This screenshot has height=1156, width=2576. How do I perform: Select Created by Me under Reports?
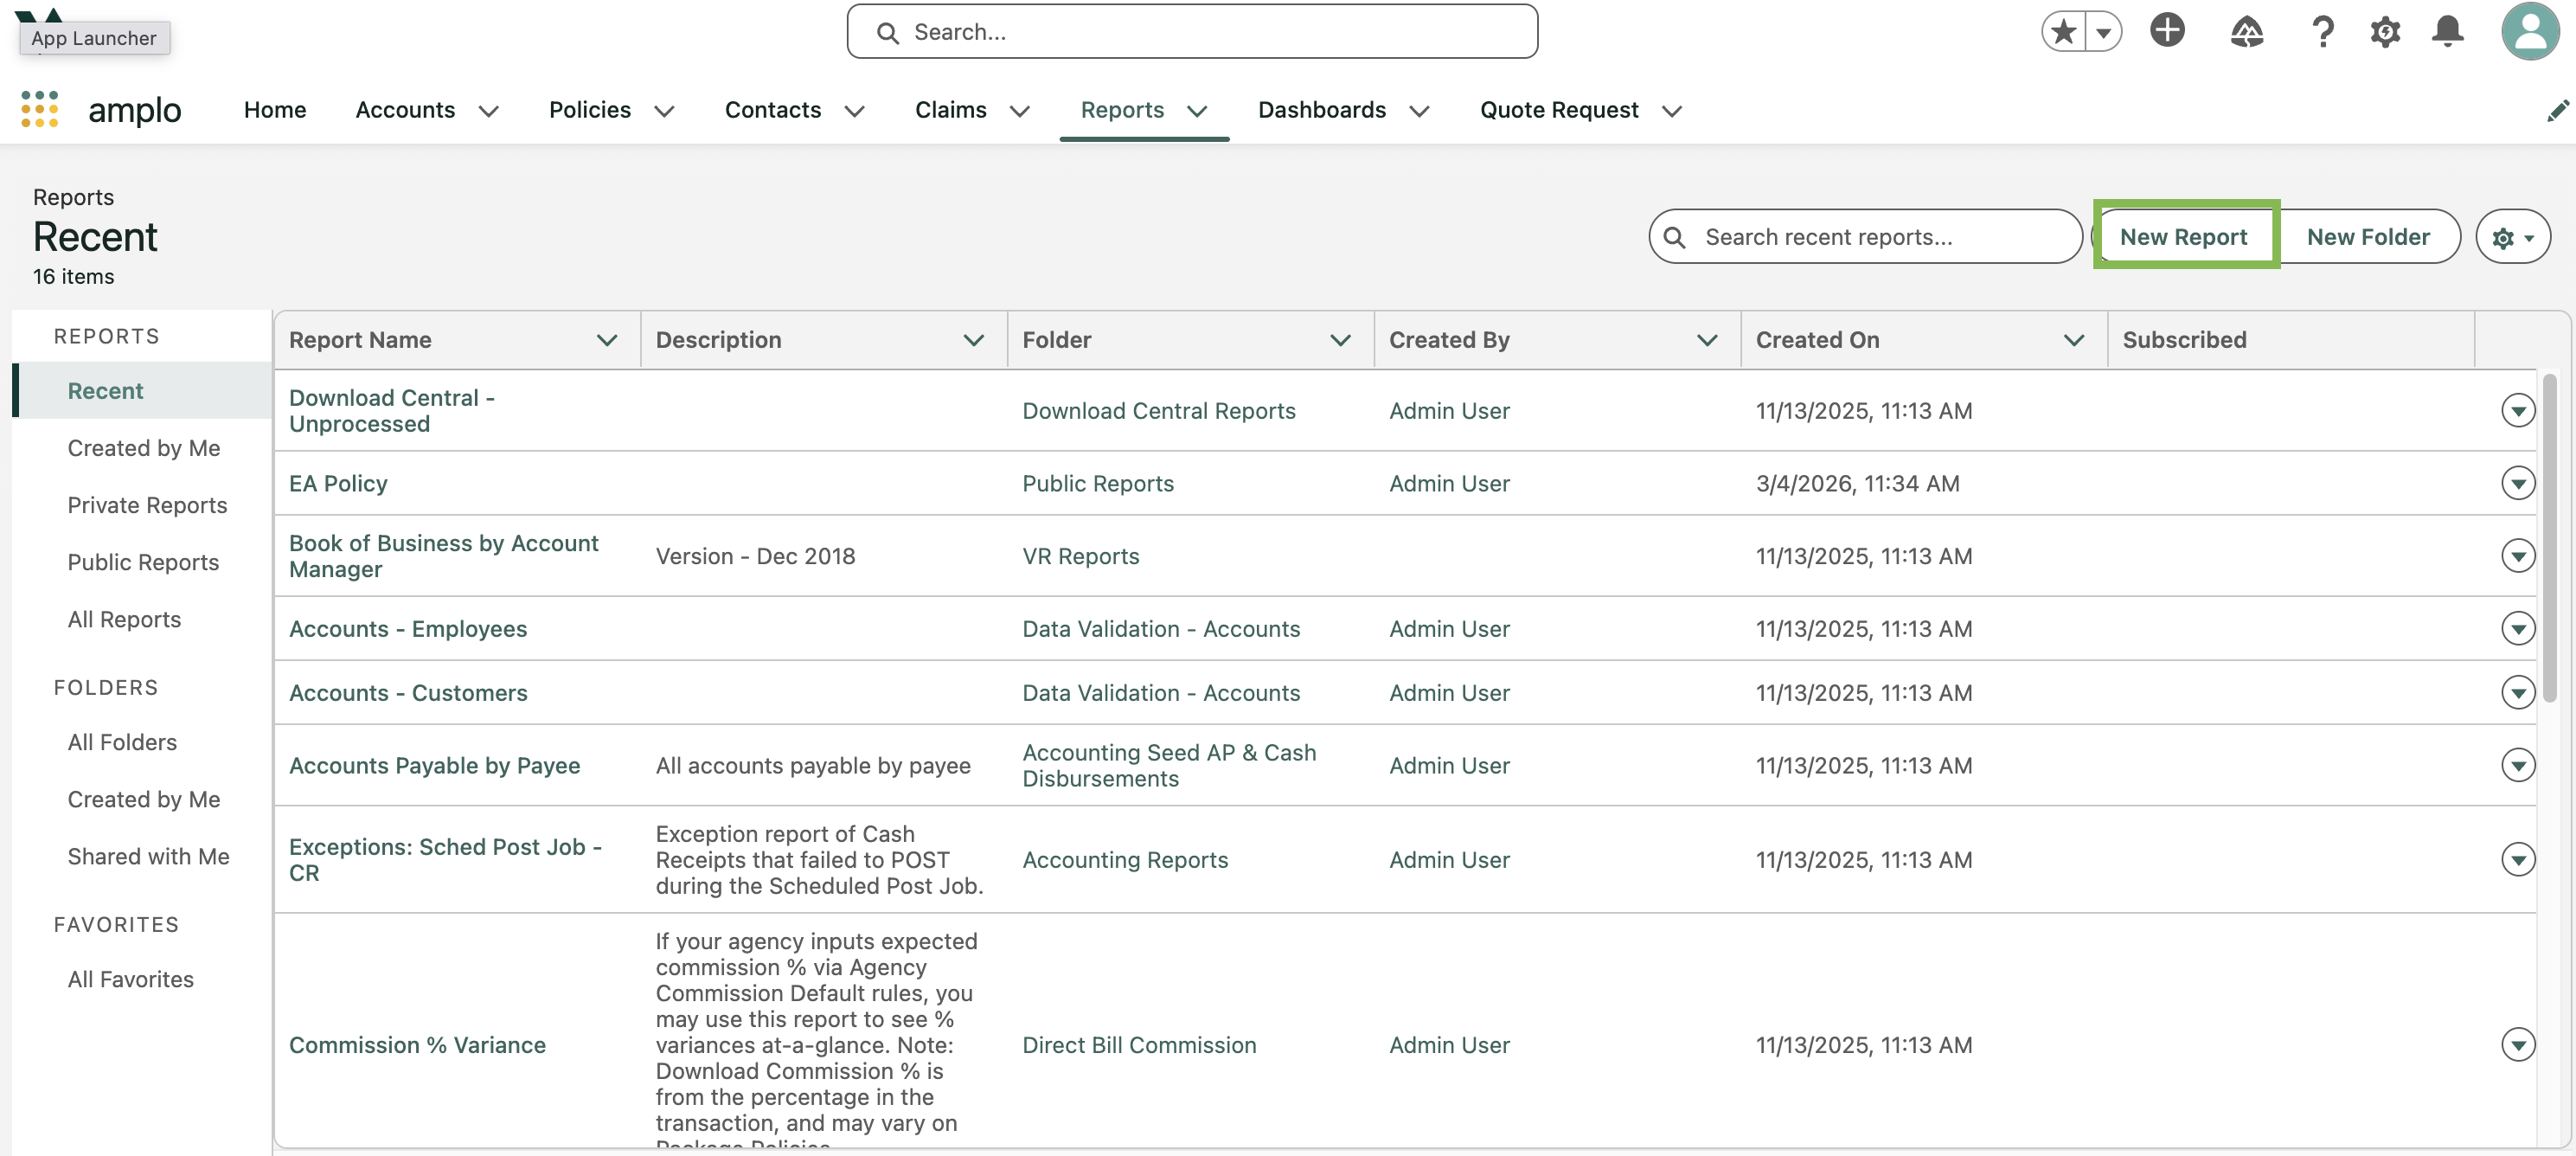(x=144, y=447)
